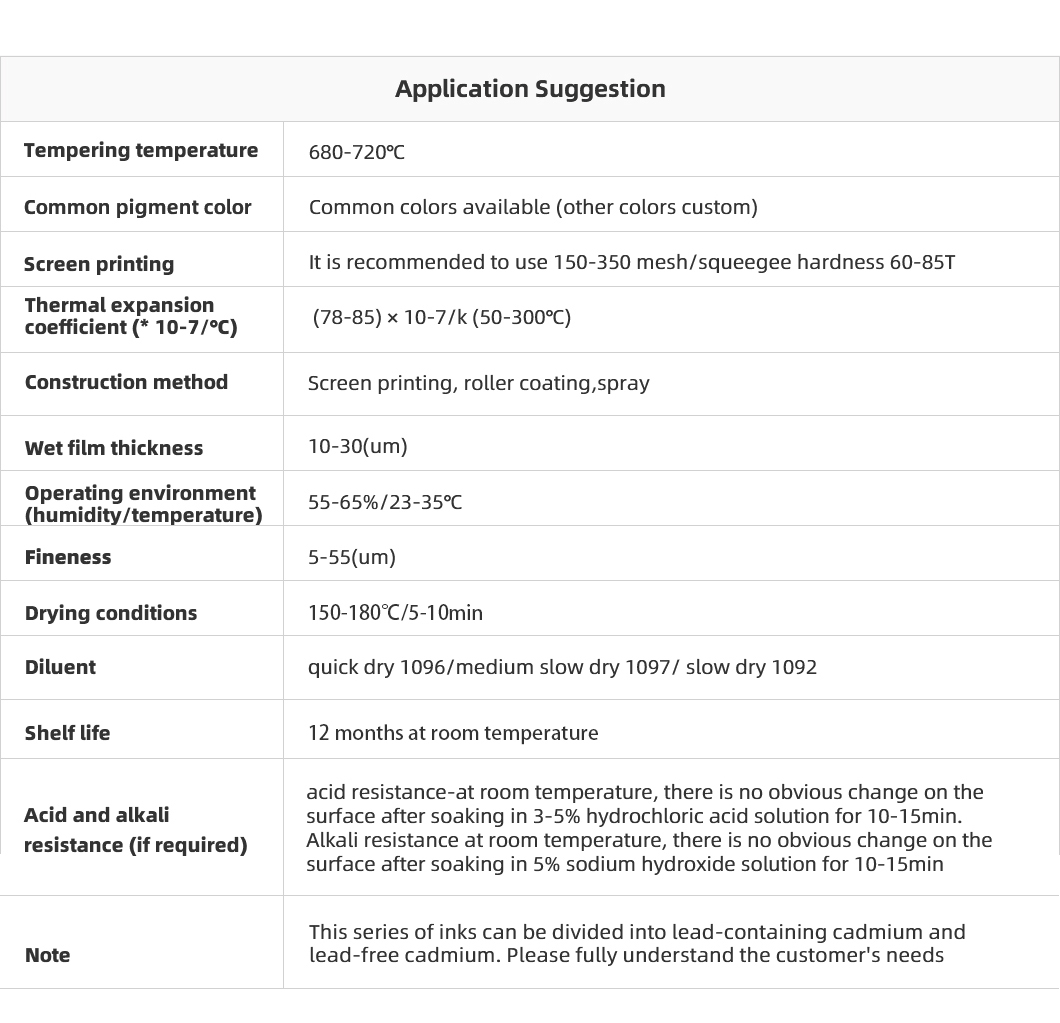Click the 55-65%/23-35℃ operating environment value
Viewport: 1060px width, 1023px height.
pos(385,502)
